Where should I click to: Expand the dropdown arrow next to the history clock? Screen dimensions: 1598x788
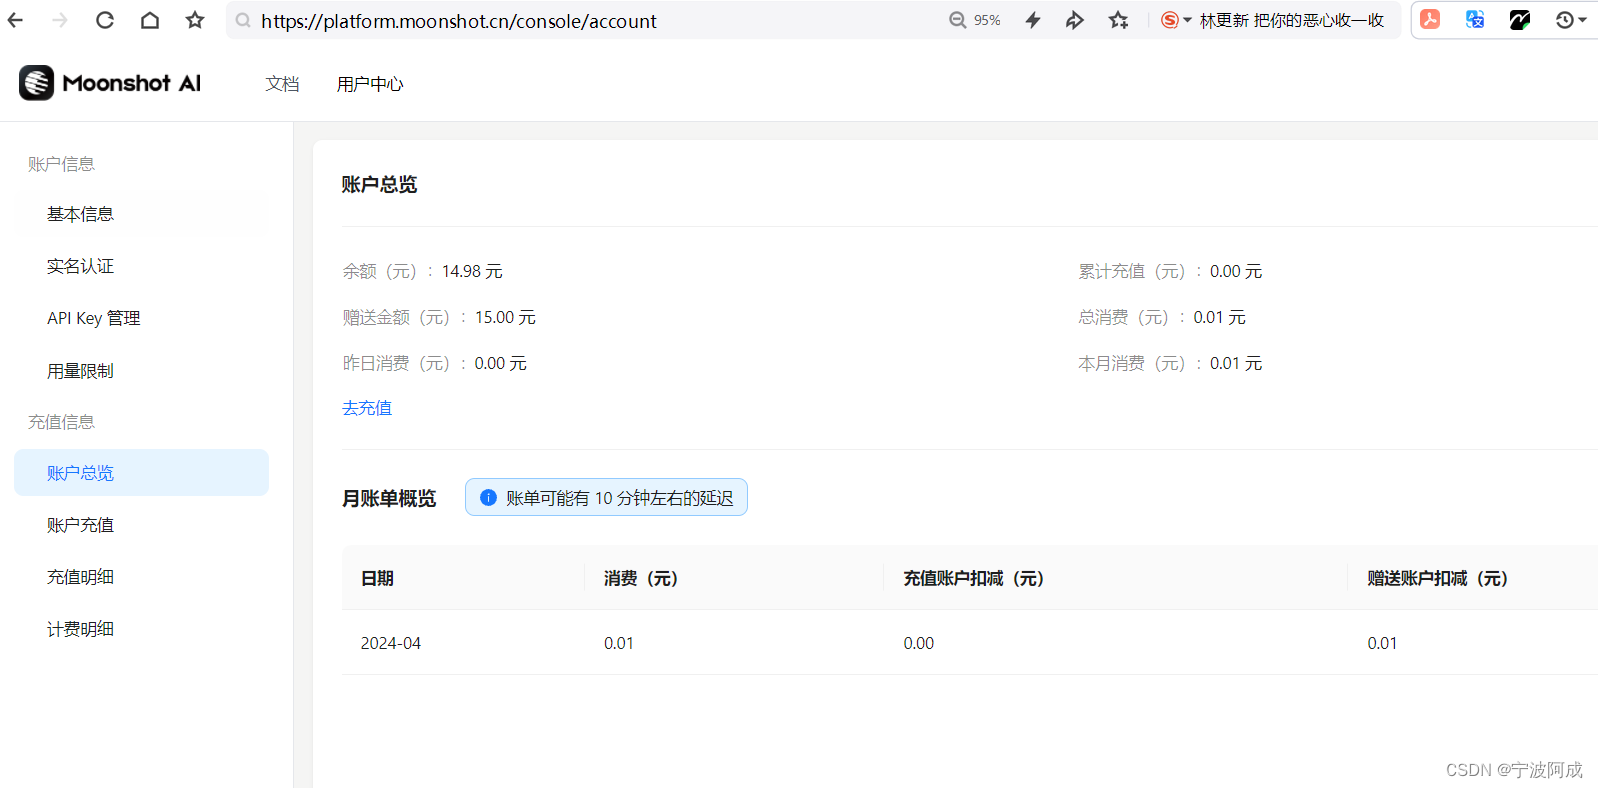tap(1582, 20)
